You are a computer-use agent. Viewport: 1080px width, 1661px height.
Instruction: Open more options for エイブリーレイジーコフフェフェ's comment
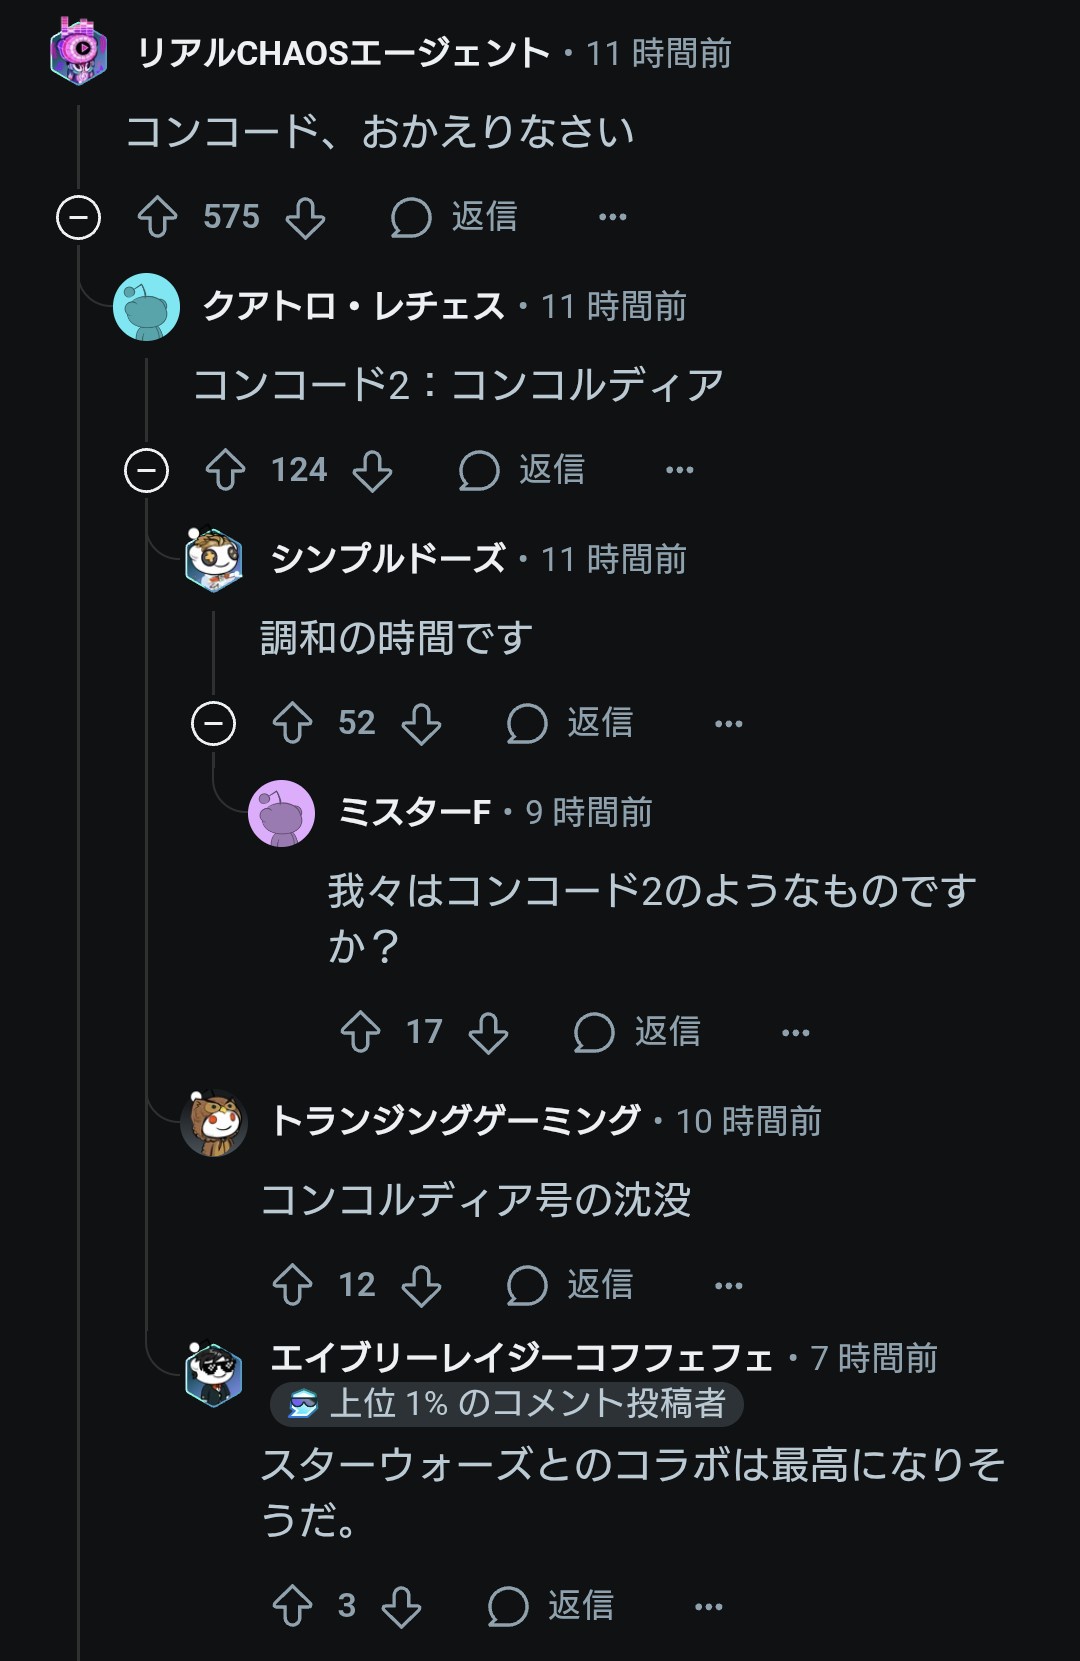[708, 1606]
